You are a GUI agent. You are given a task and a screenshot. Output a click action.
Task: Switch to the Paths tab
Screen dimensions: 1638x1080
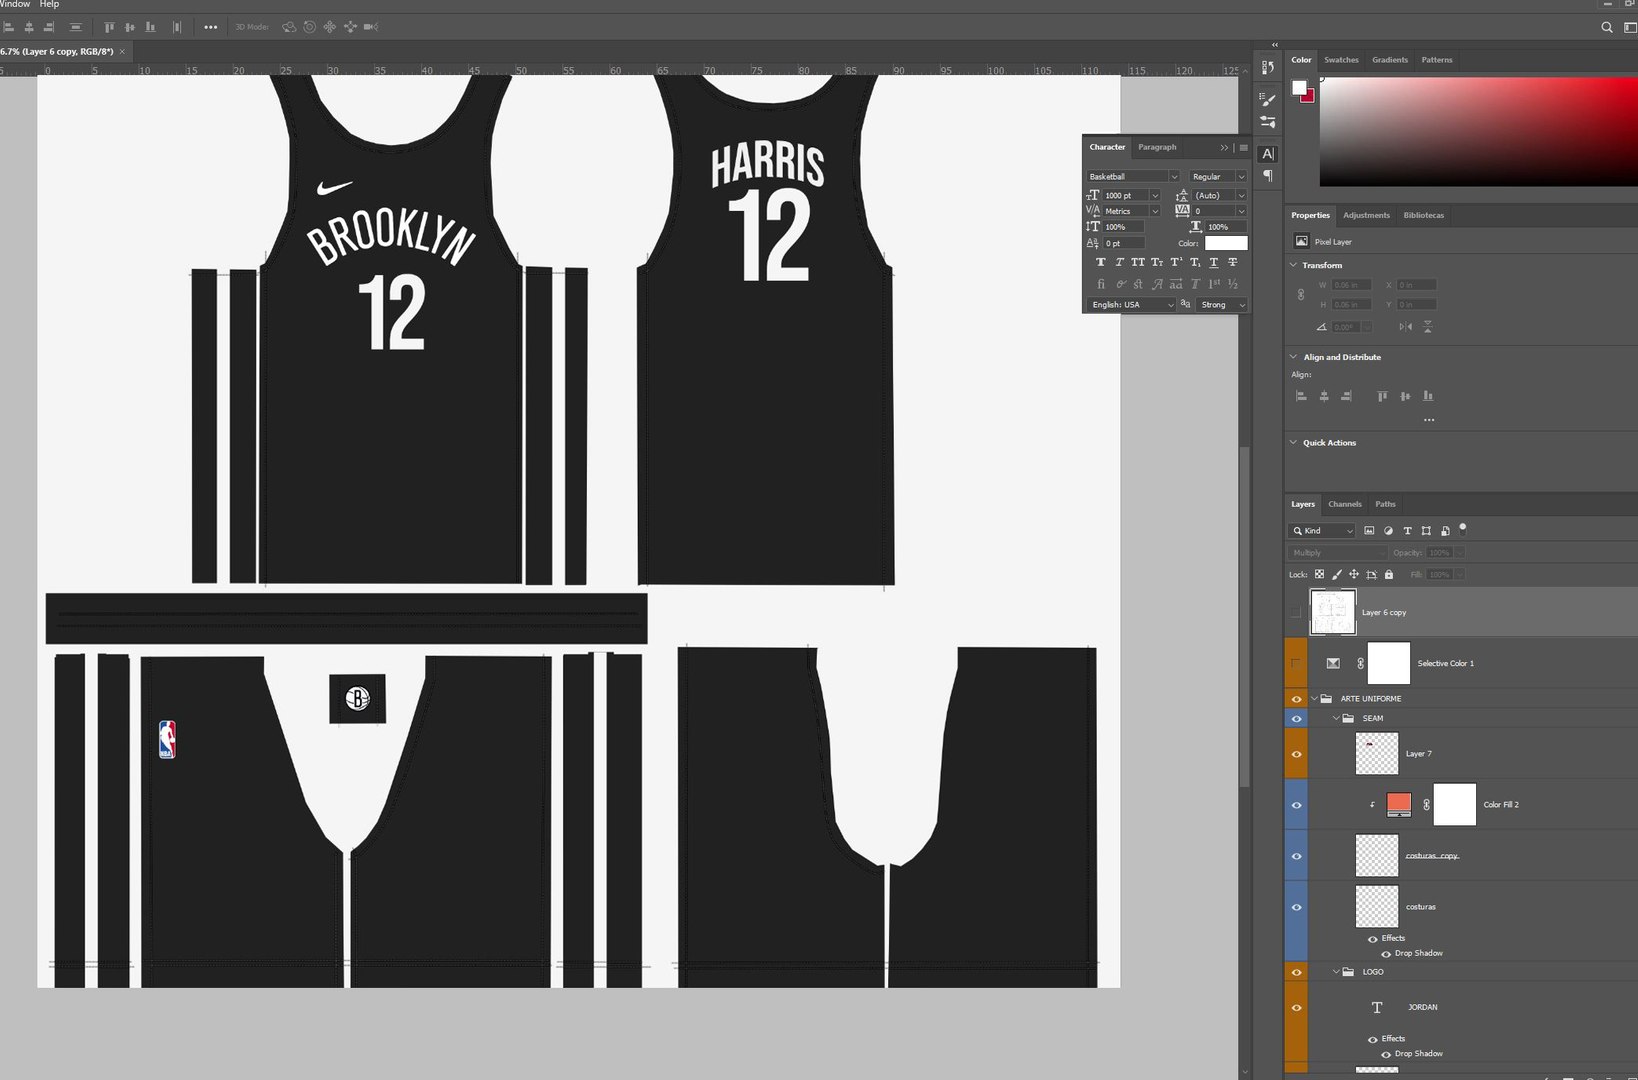click(1385, 504)
